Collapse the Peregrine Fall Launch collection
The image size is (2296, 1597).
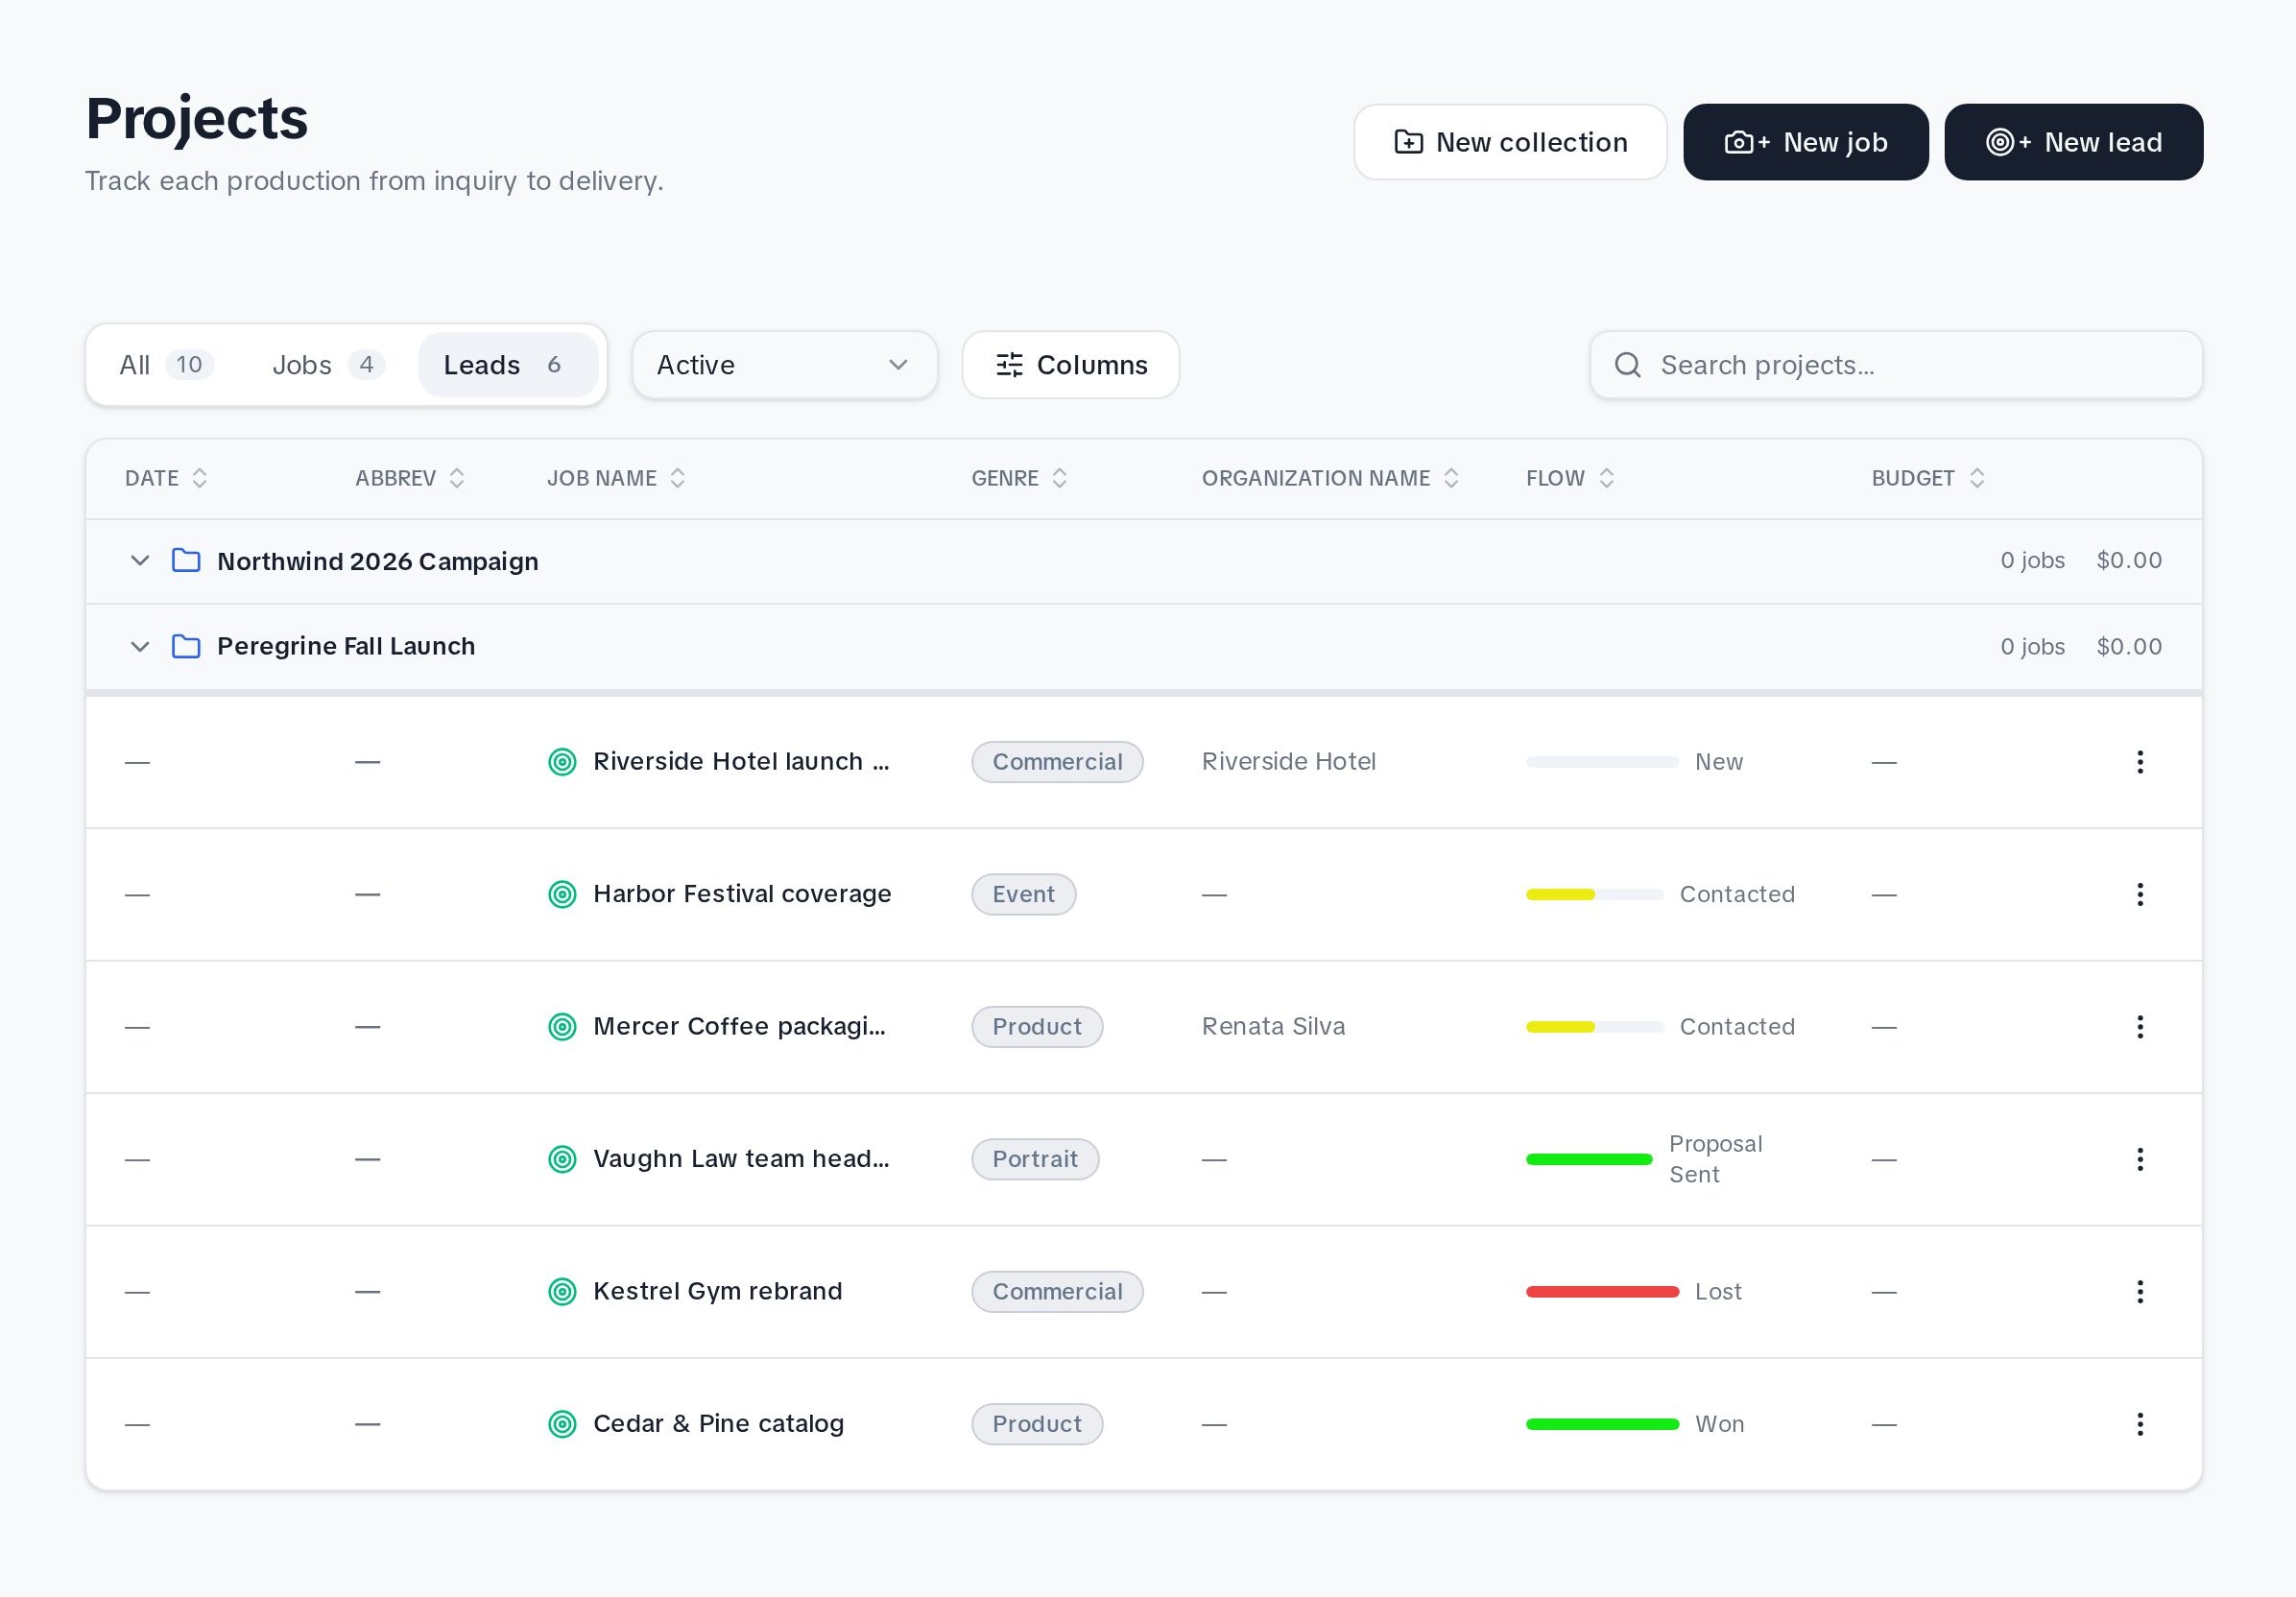pos(140,646)
